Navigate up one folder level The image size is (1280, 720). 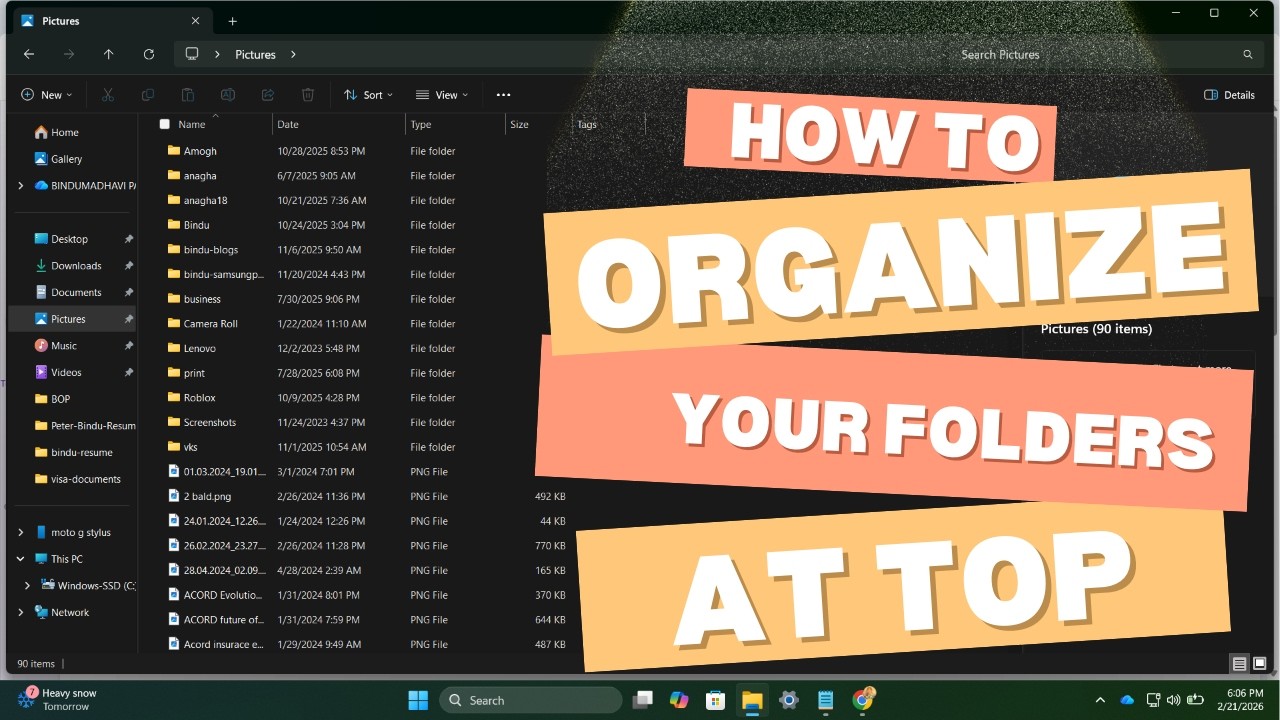coord(108,54)
